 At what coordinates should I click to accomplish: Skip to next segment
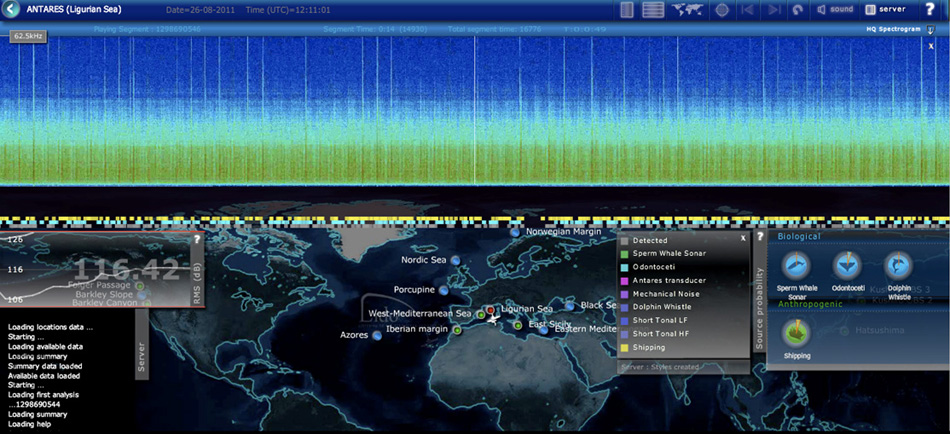click(773, 10)
